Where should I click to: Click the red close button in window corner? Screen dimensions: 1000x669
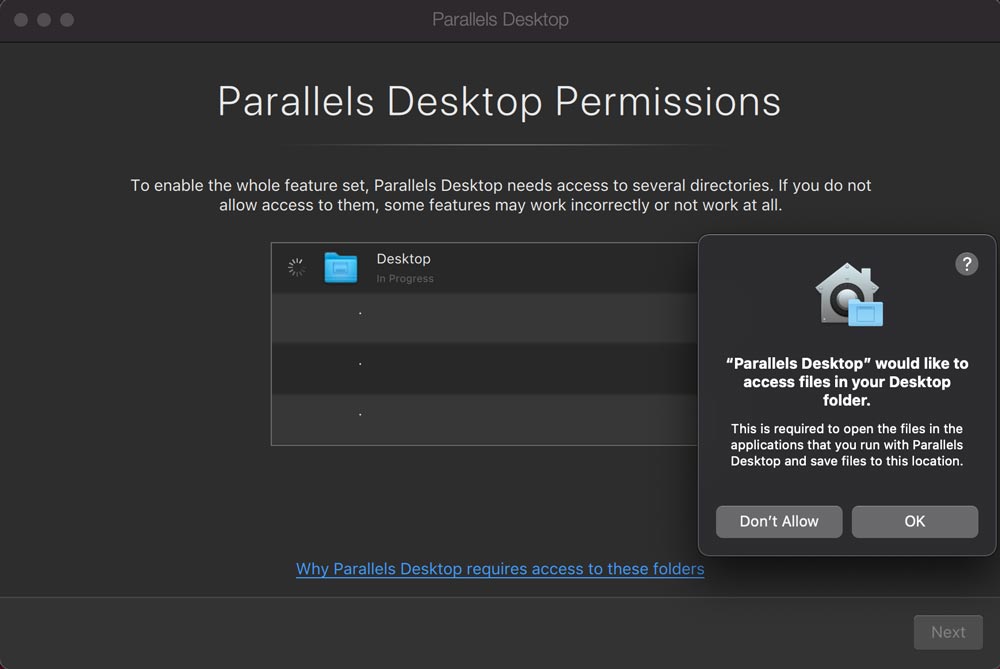(20, 19)
